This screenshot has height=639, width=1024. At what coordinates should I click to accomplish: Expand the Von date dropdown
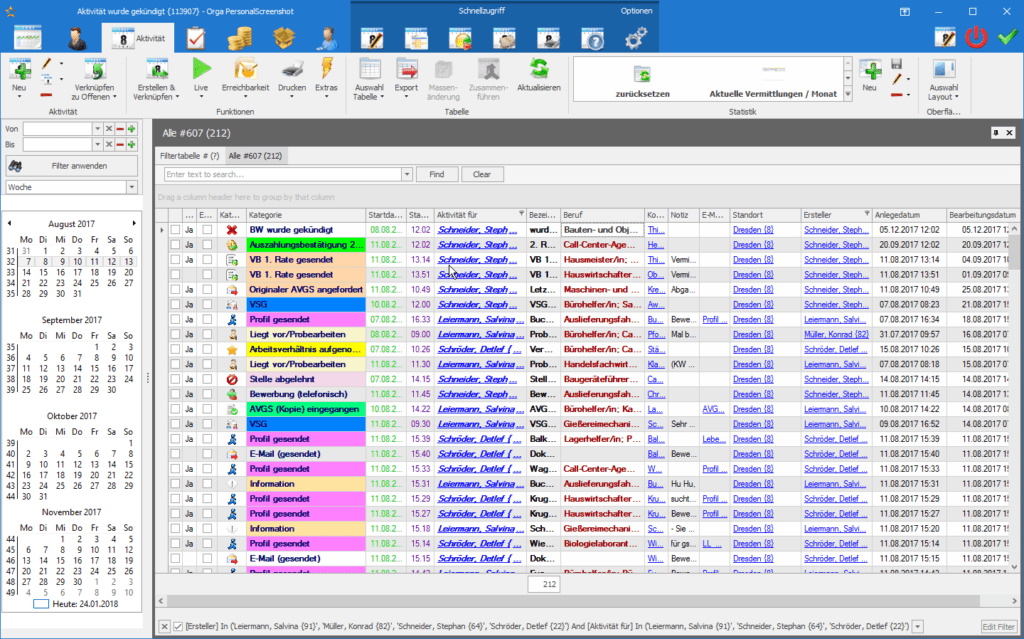pos(97,129)
